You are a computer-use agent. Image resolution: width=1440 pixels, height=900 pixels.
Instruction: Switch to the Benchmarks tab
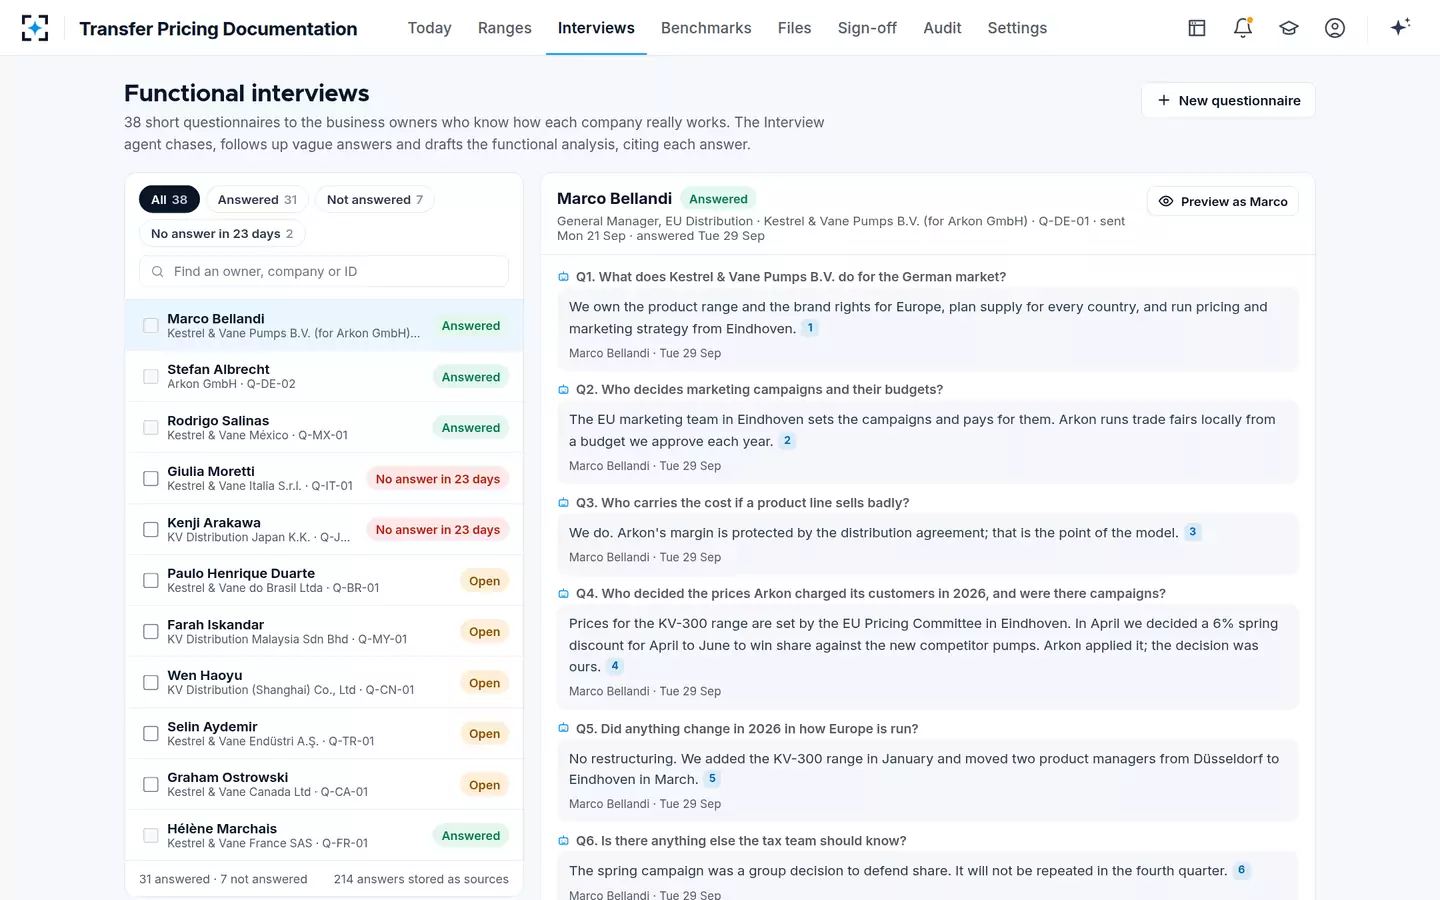[x=706, y=28]
